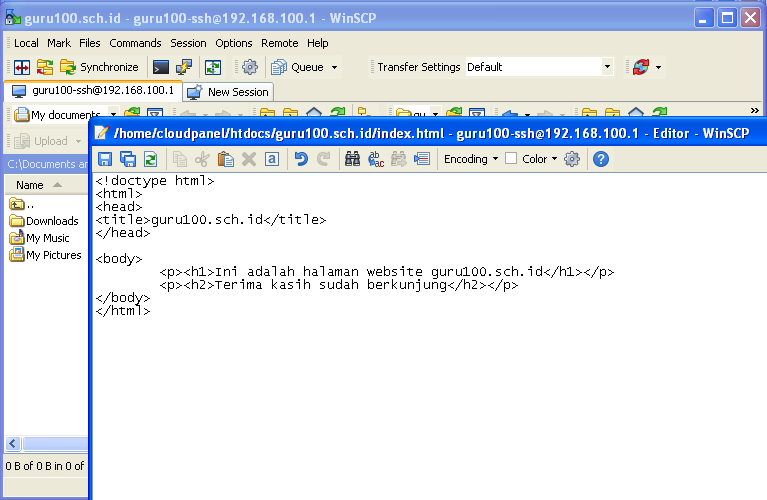Expand the Encoding dropdown
Viewport: 767px width, 500px height.
pos(471,159)
